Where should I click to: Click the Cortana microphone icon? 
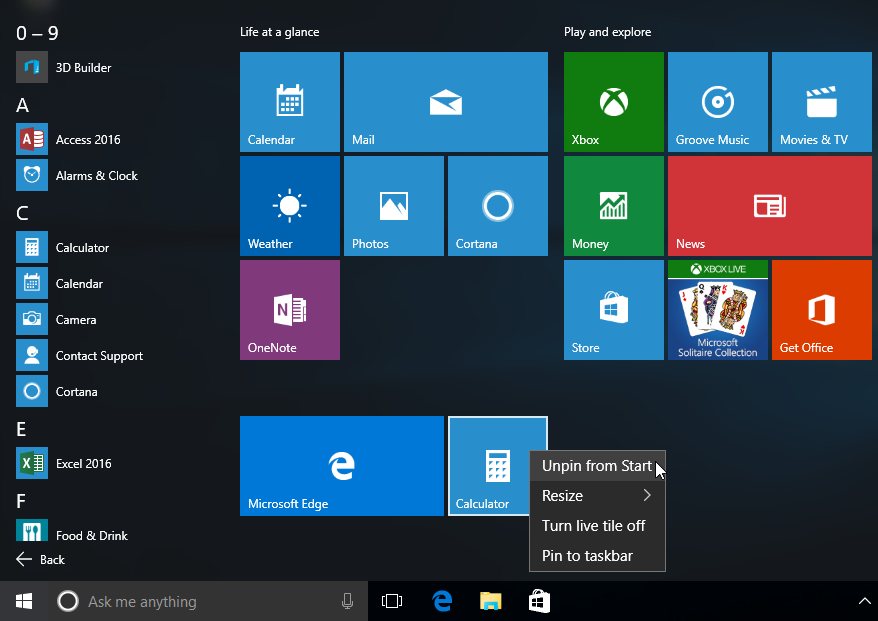pos(347,601)
